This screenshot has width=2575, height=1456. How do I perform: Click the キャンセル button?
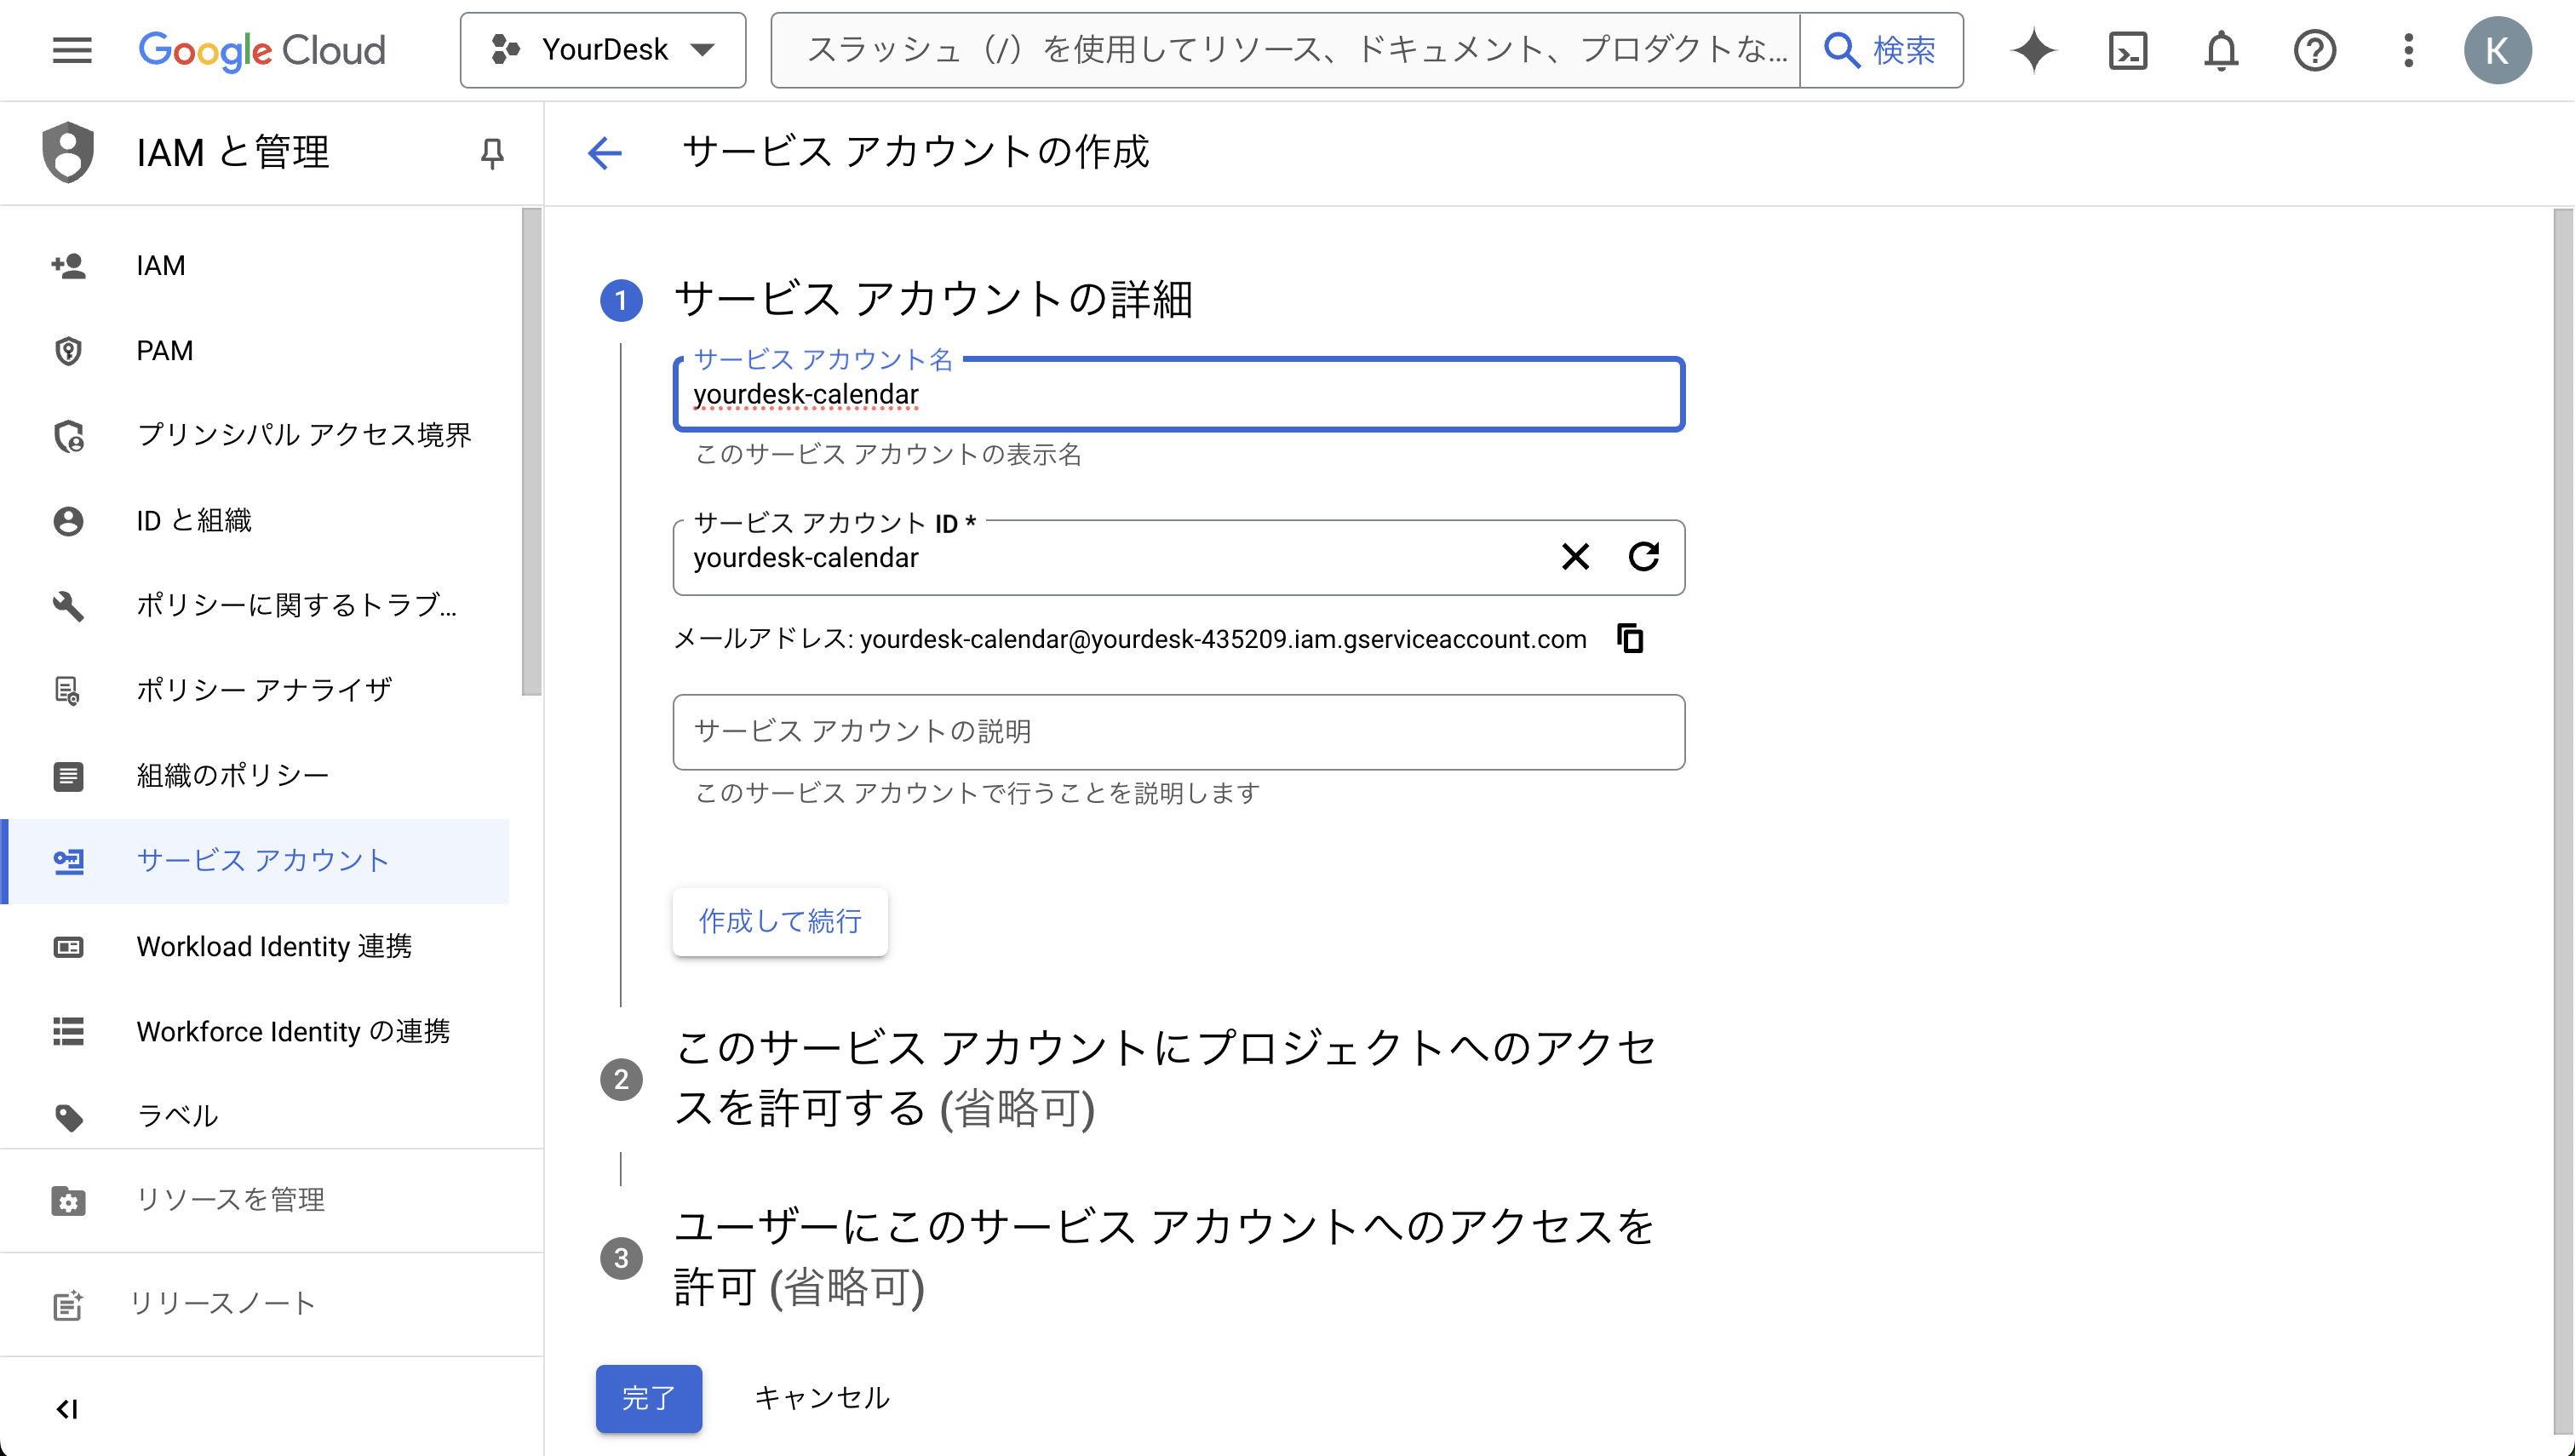tap(822, 1398)
